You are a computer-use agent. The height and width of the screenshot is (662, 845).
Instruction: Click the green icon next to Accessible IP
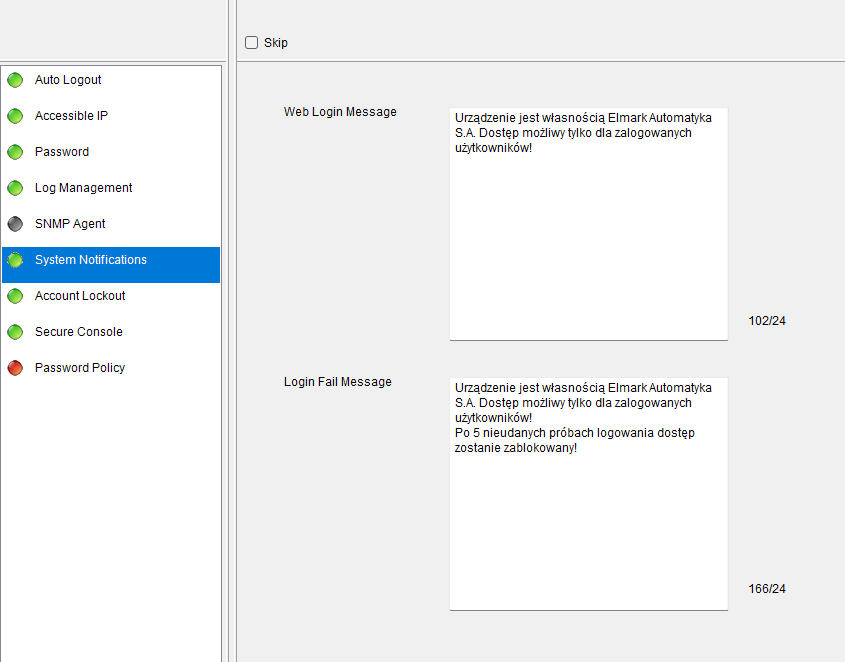[x=15, y=116]
